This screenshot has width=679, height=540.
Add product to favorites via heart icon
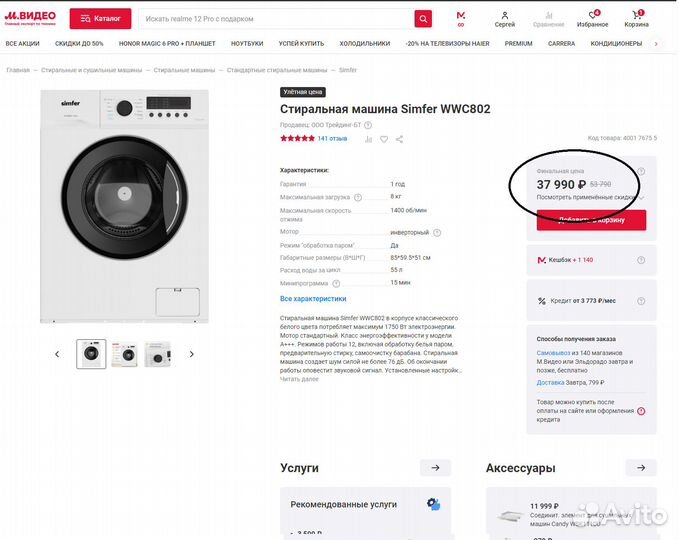(x=383, y=139)
